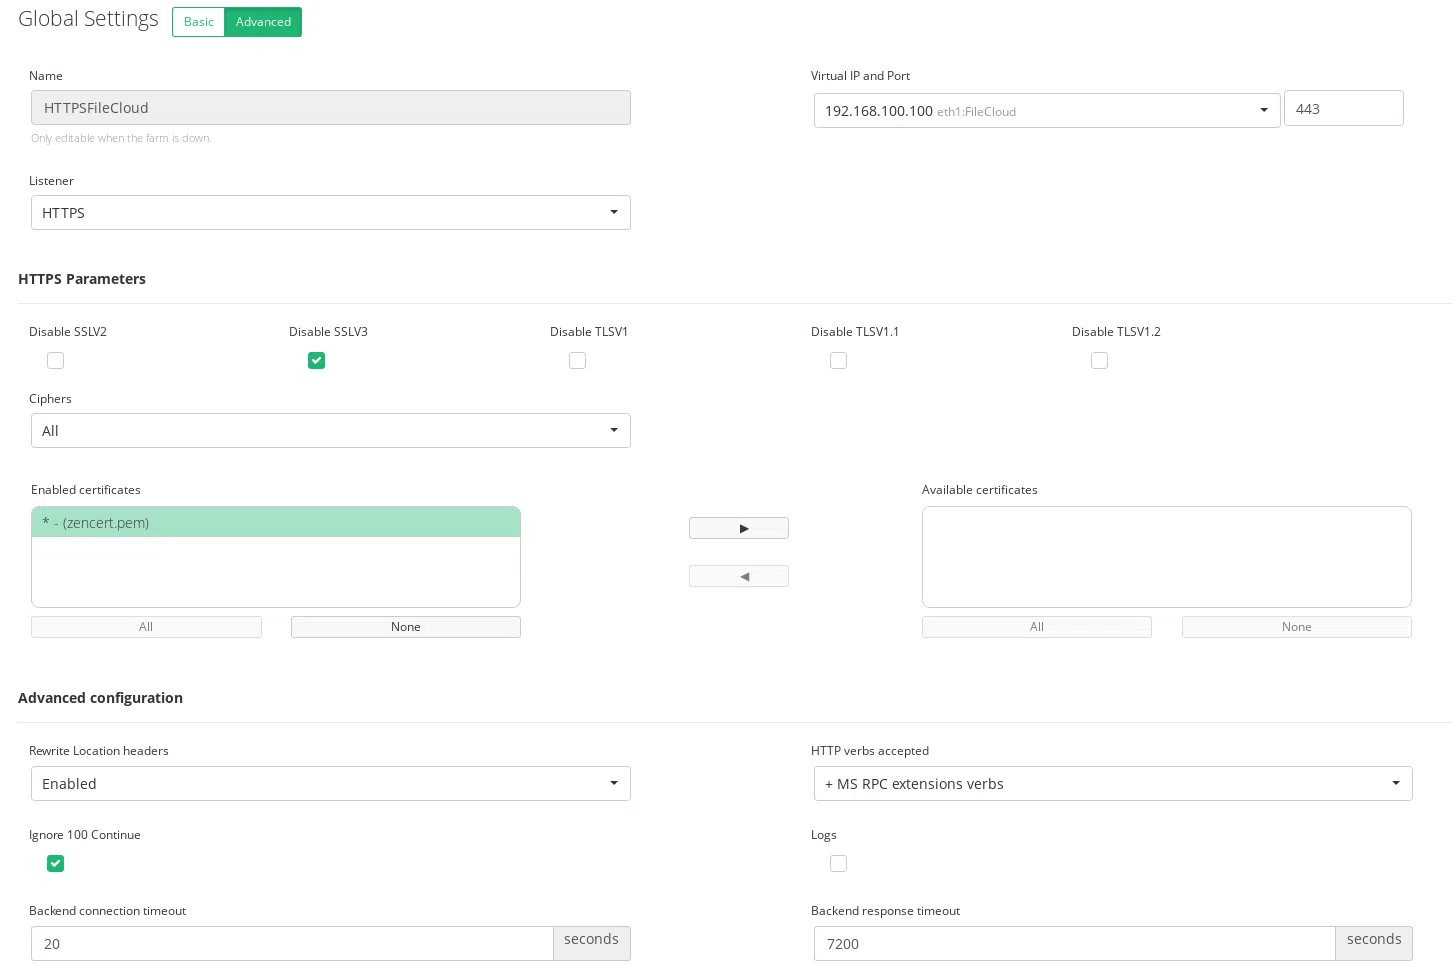Expand the Virtual IP address dropdown
This screenshot has height=971, width=1453.
coord(1046,111)
